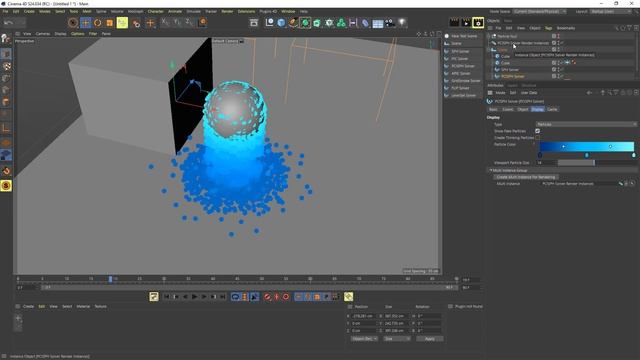
Task: Click the LevelSet Solver preset
Action: click(x=460, y=96)
